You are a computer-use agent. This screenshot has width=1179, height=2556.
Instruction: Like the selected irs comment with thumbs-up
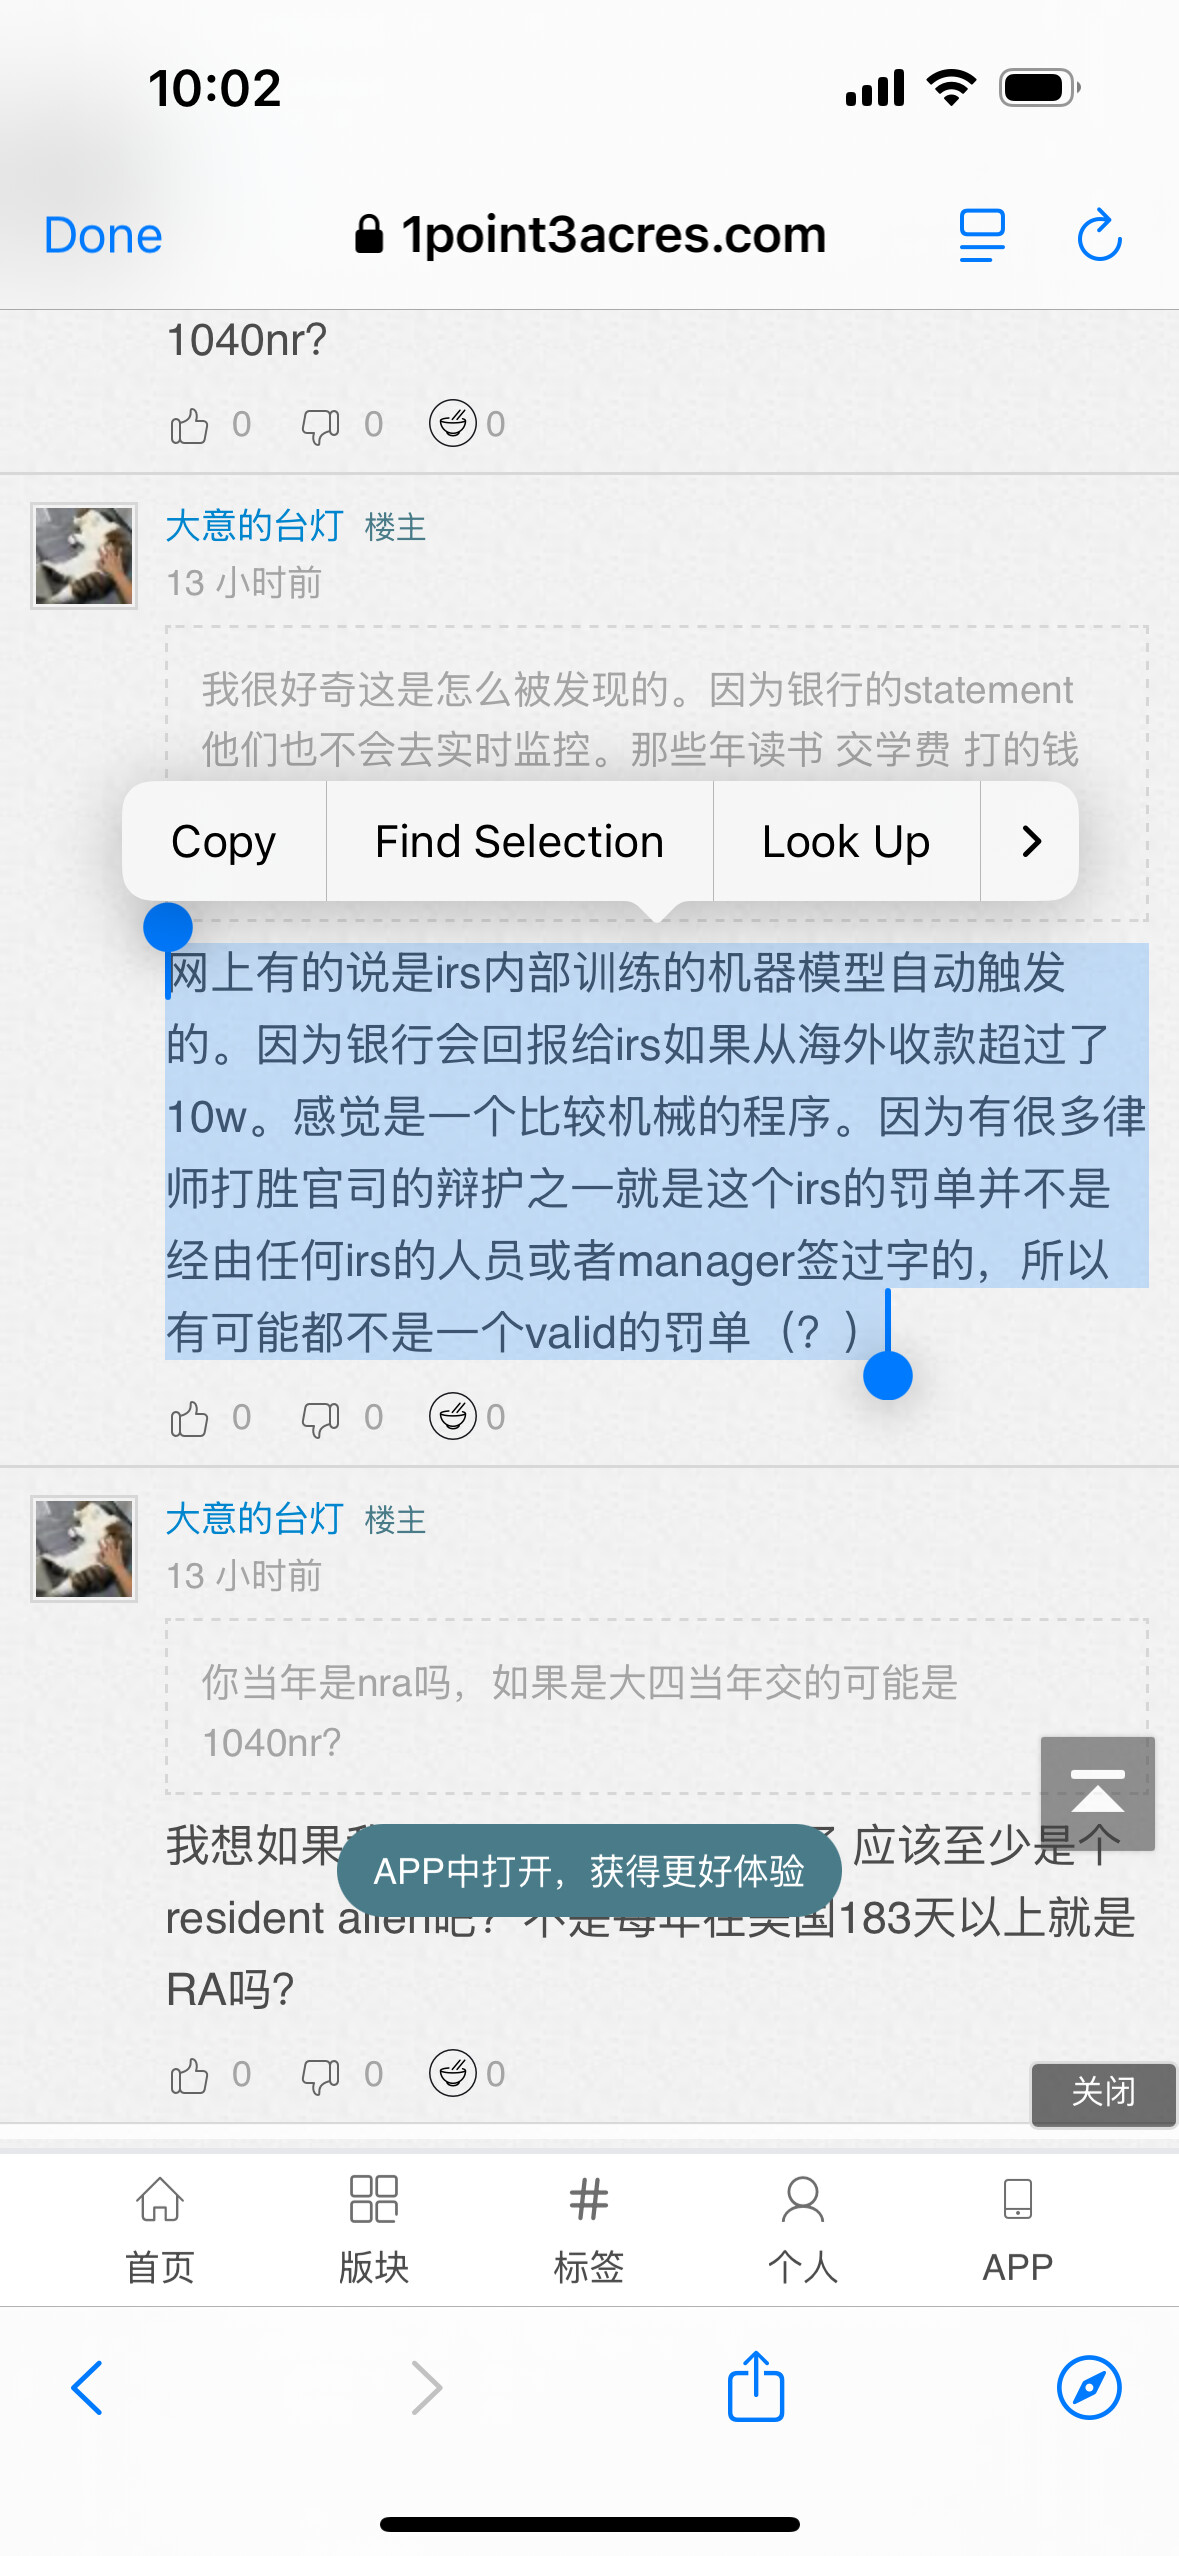[189, 1418]
